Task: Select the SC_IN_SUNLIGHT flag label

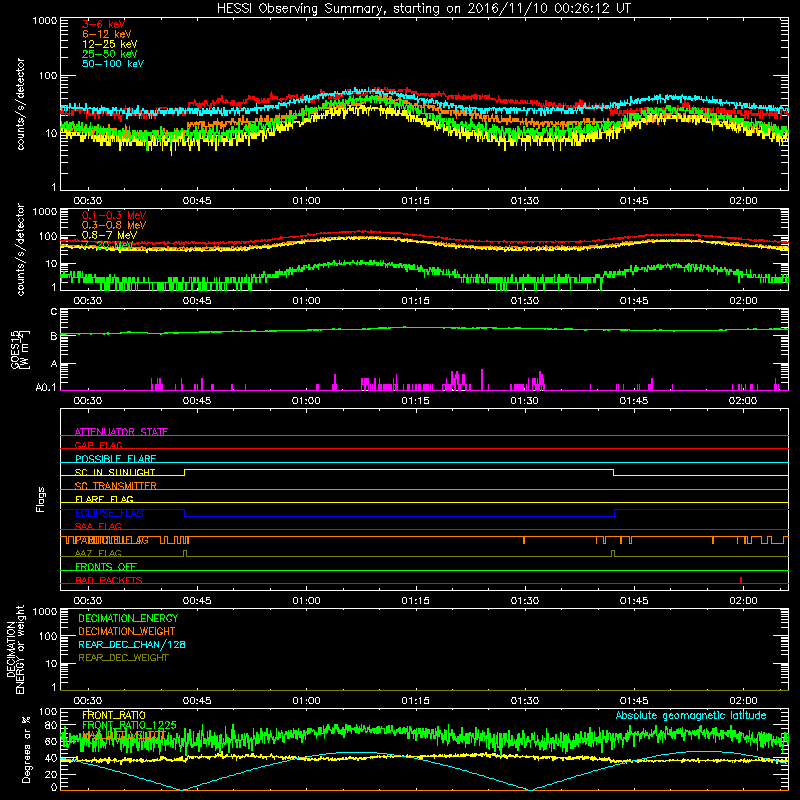Action: [x=115, y=472]
